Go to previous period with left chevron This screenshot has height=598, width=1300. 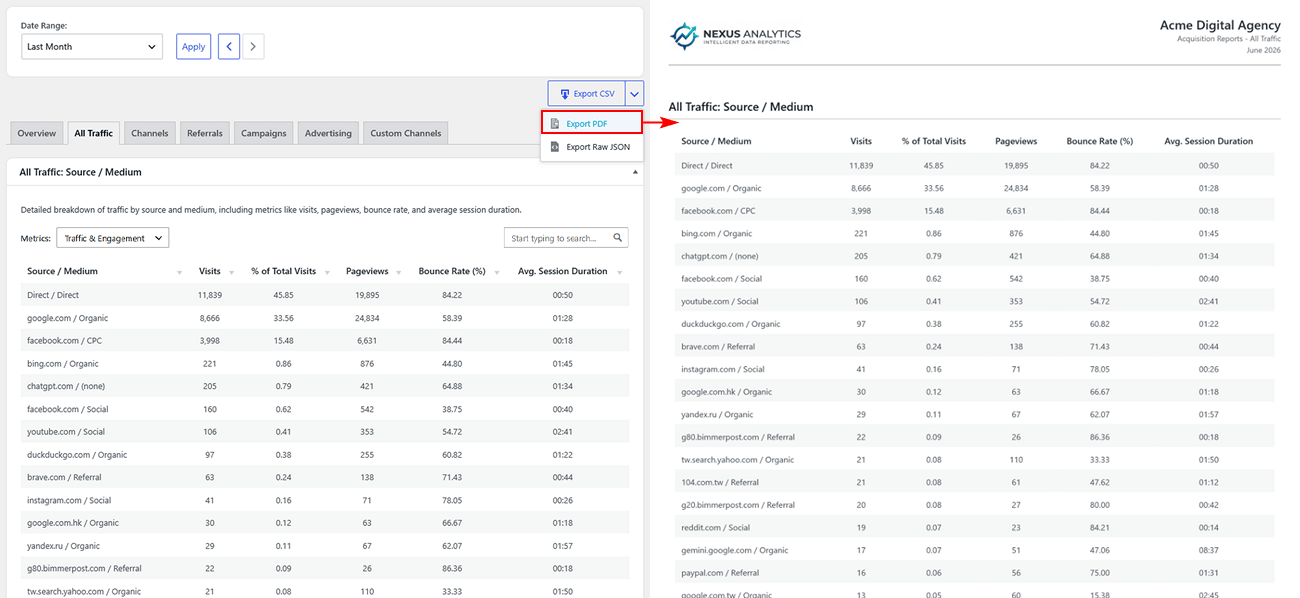coord(229,46)
